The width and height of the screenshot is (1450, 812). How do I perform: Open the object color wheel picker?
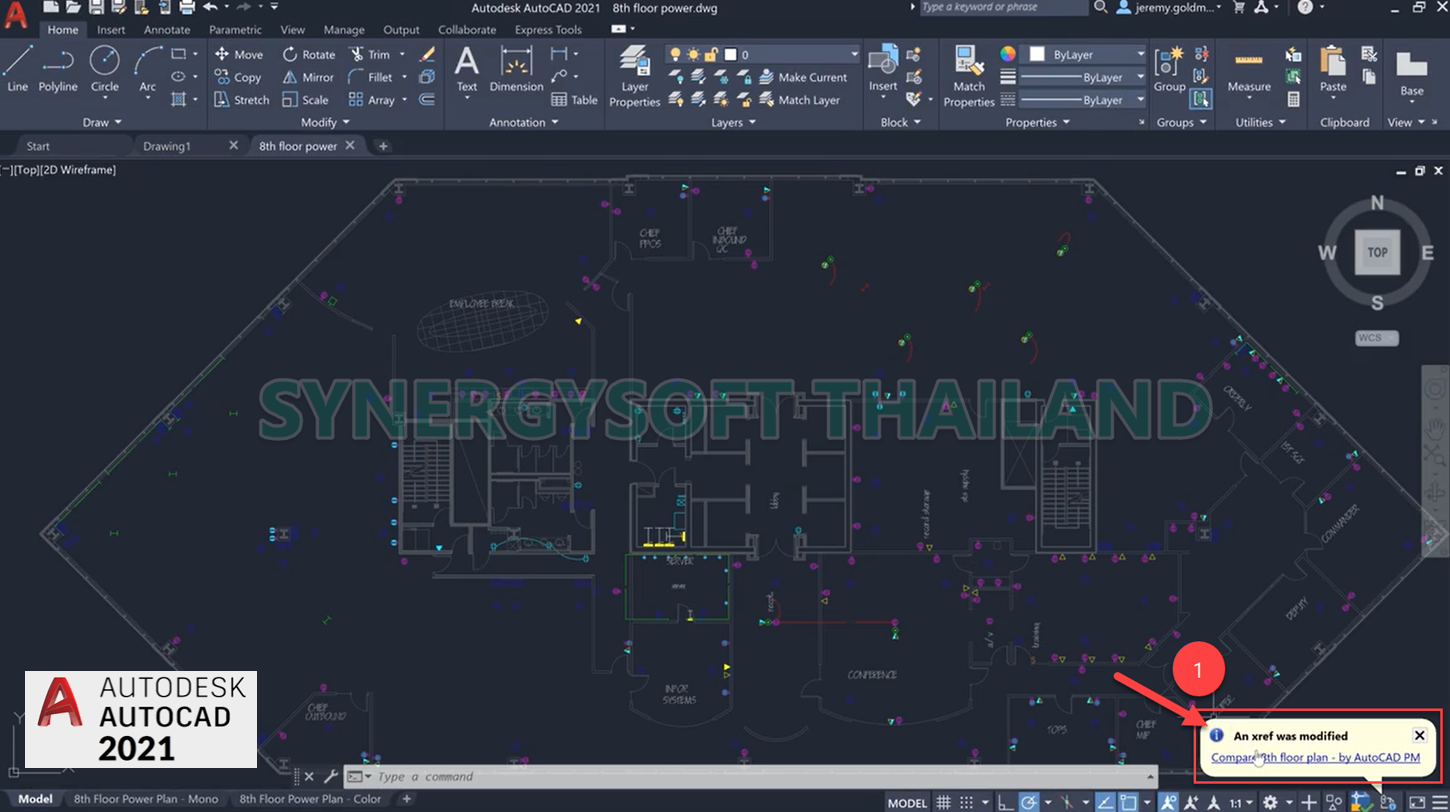(x=1006, y=55)
